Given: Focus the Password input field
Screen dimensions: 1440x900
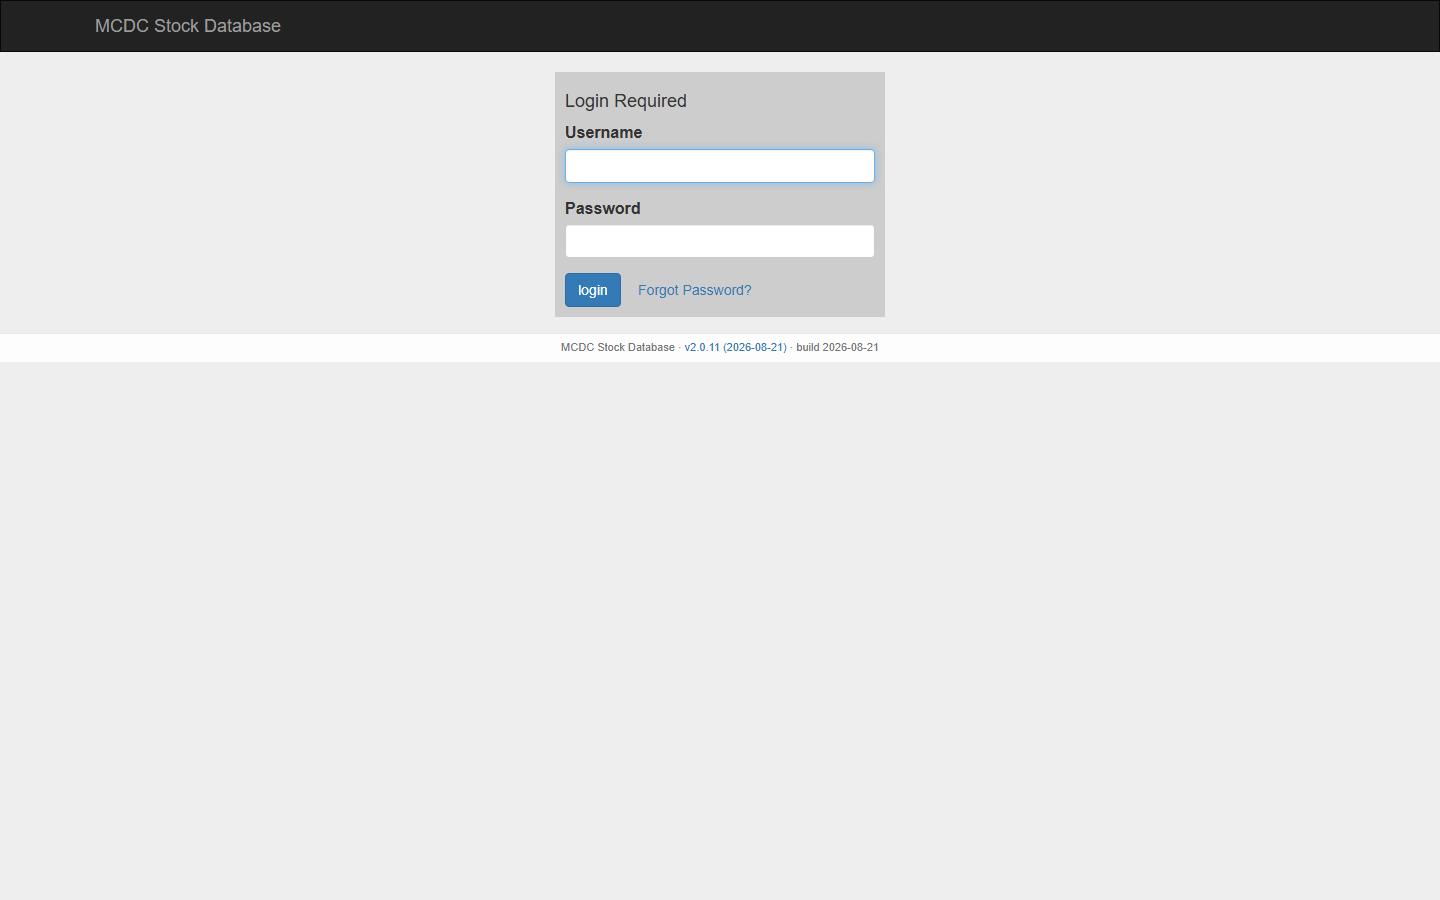Looking at the screenshot, I should (720, 241).
